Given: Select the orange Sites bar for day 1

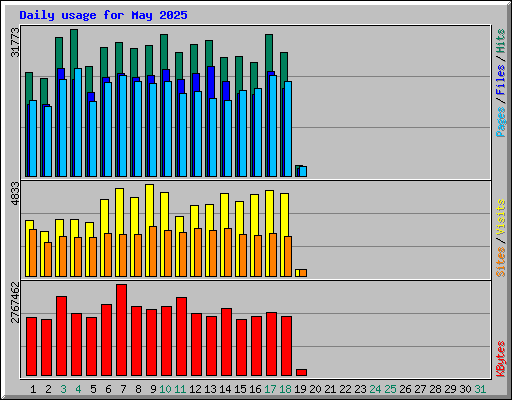Looking at the screenshot, I should [33, 253].
